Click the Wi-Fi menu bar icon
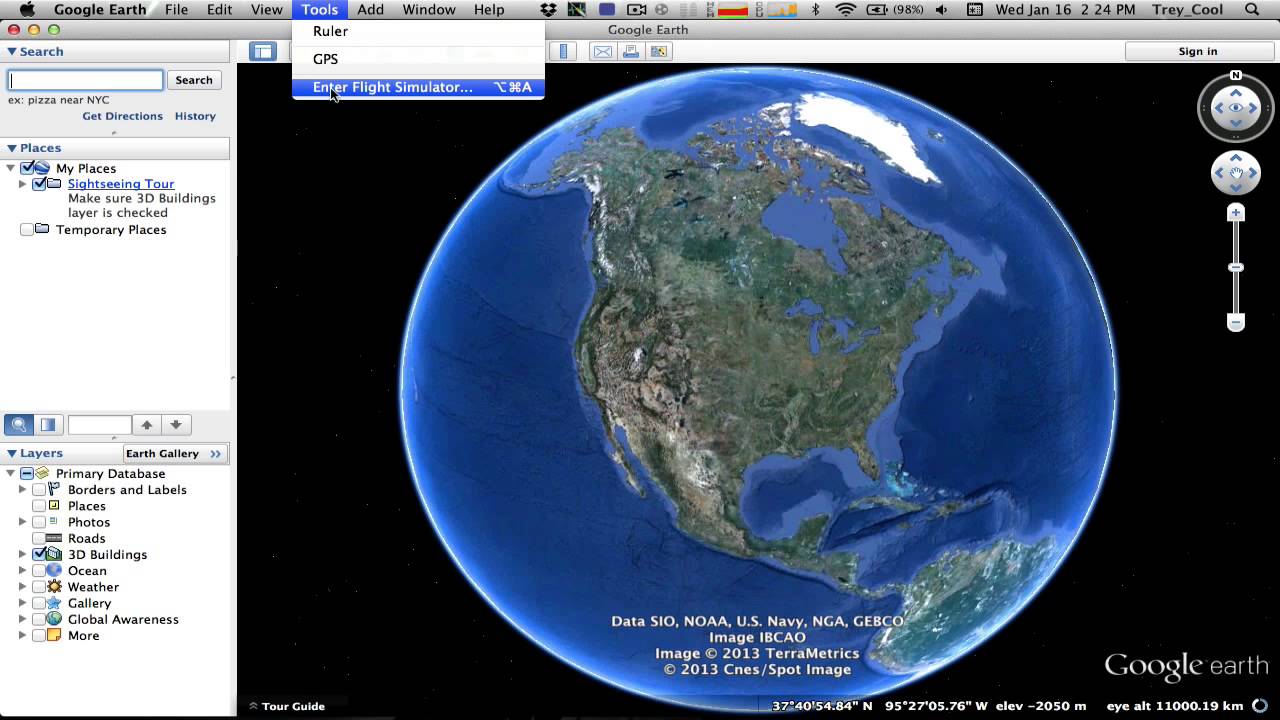 click(846, 10)
